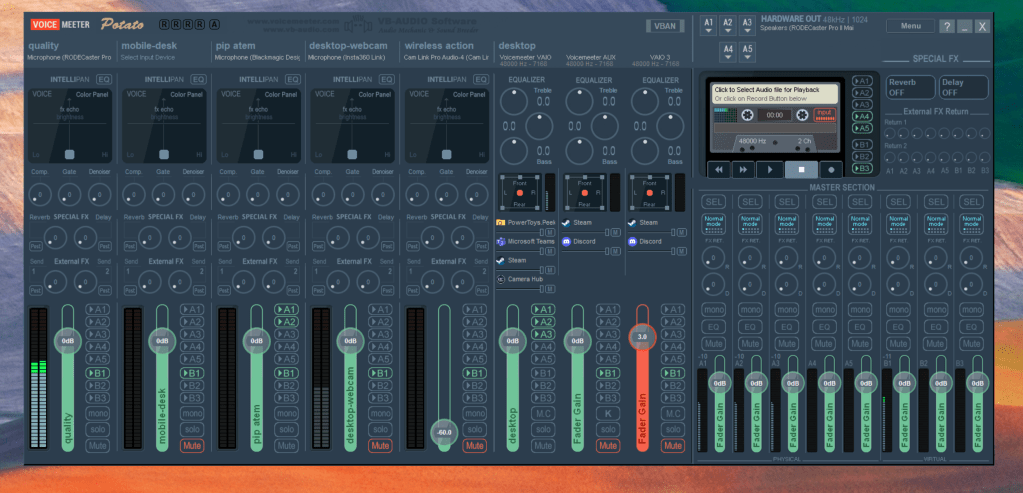Open the A4 hardware out device dropdown
The image size is (1023, 493).
click(x=728, y=52)
